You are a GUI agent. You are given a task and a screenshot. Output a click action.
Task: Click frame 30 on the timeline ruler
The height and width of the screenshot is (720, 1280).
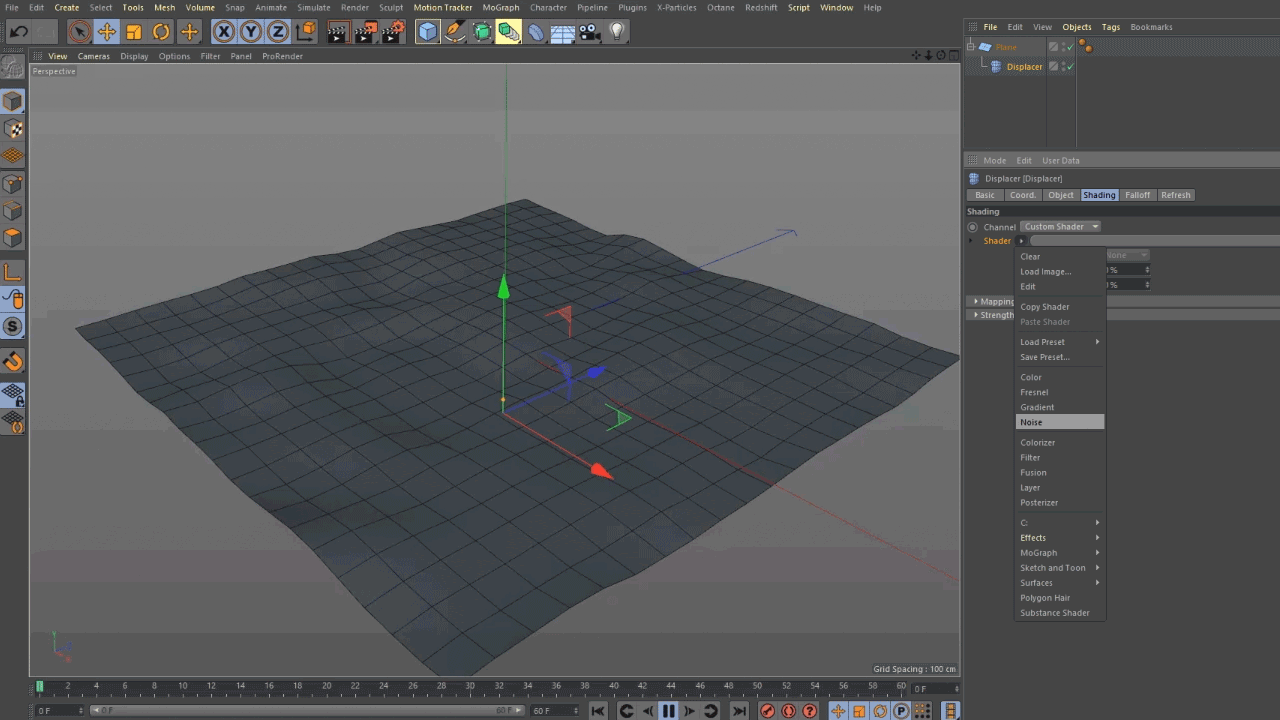click(x=470, y=687)
